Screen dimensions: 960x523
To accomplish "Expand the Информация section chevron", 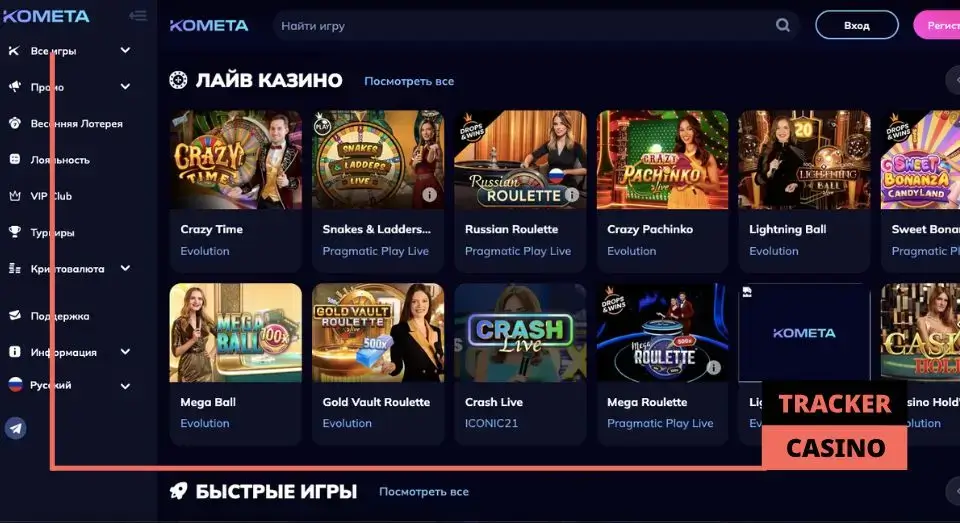I will 125,352.
